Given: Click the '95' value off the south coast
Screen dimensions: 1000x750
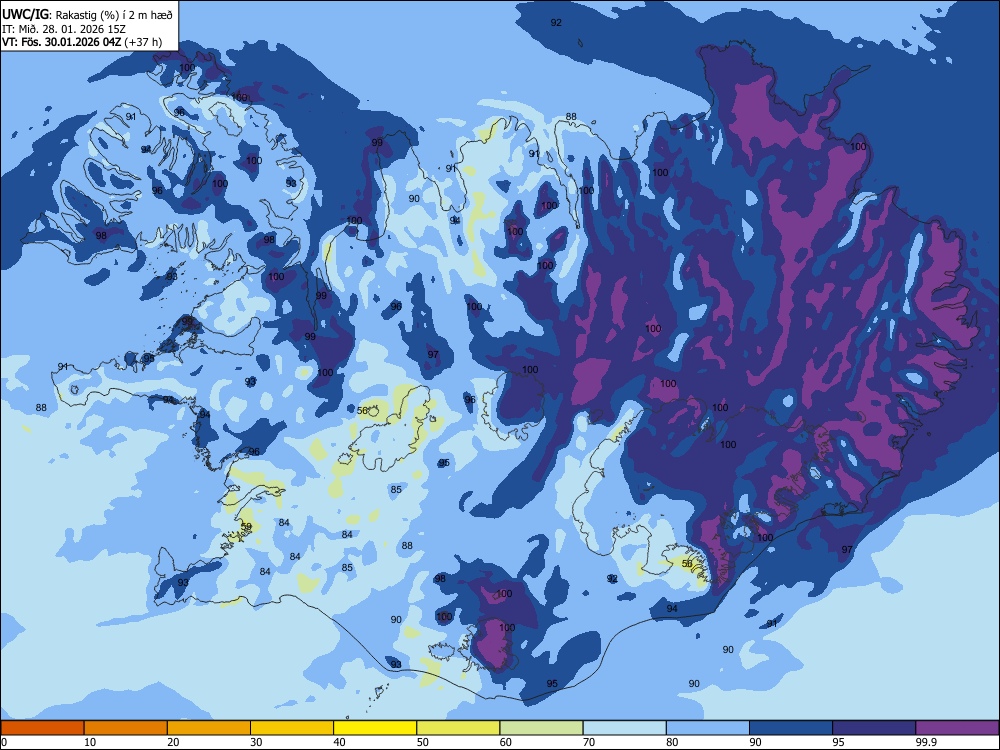Looking at the screenshot, I should coord(552,684).
